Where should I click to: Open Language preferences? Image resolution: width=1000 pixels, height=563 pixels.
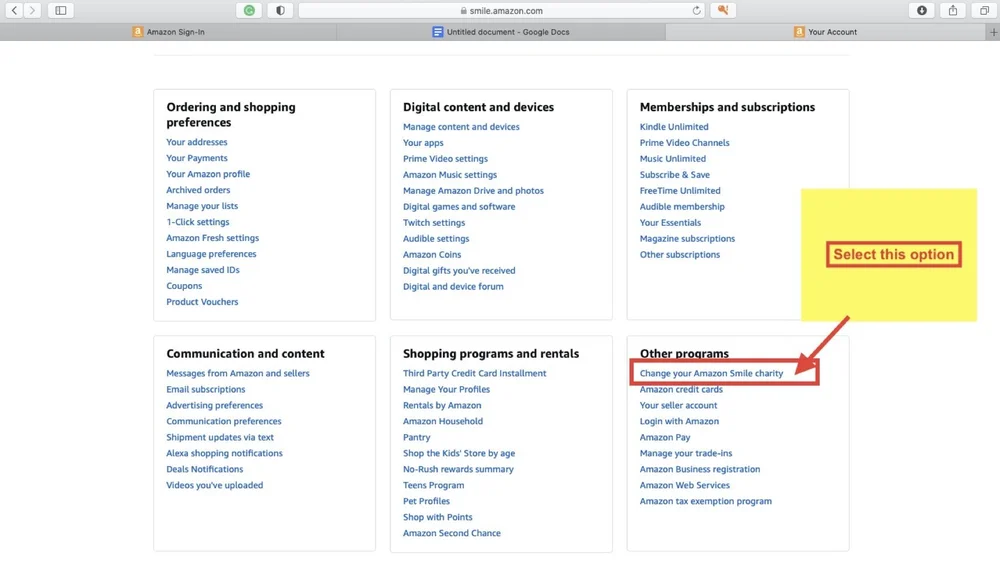(x=211, y=254)
